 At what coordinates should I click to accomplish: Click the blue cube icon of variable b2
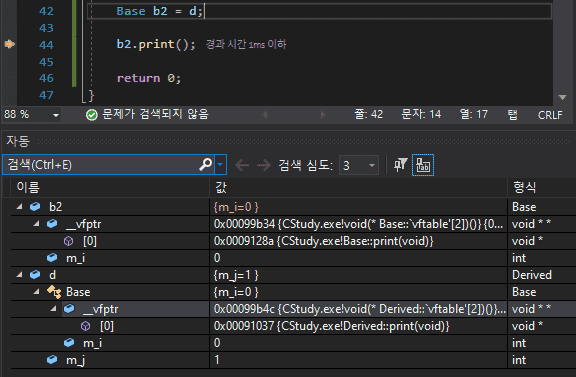(x=35, y=207)
